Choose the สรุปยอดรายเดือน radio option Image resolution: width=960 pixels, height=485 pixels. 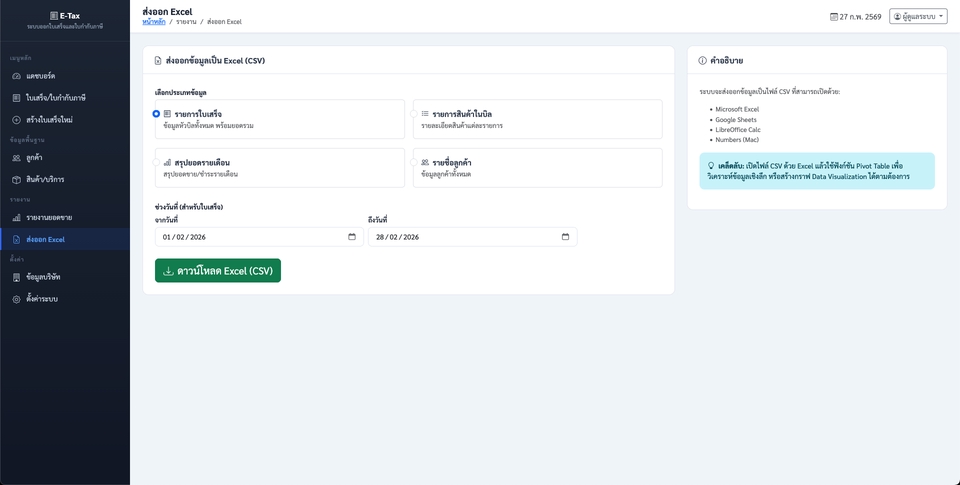157,162
